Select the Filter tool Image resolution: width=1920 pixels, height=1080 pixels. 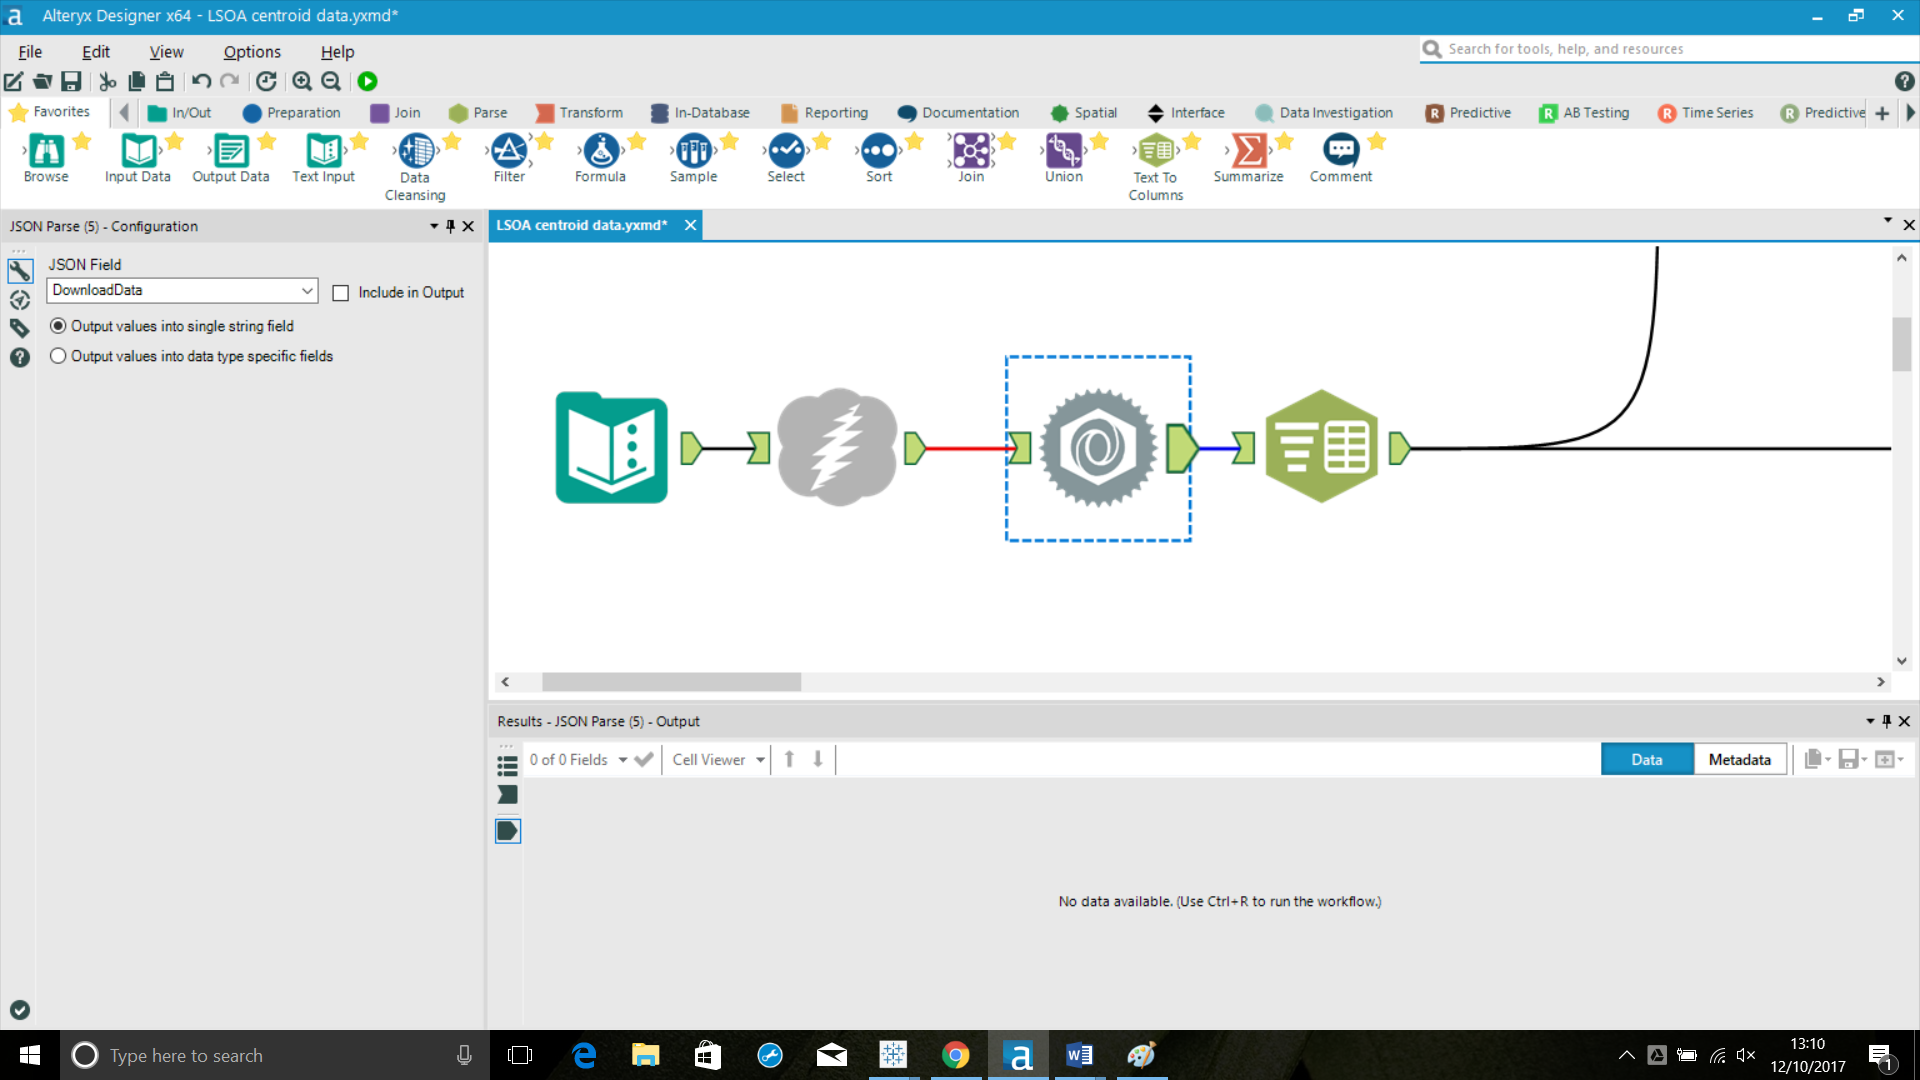coord(509,158)
